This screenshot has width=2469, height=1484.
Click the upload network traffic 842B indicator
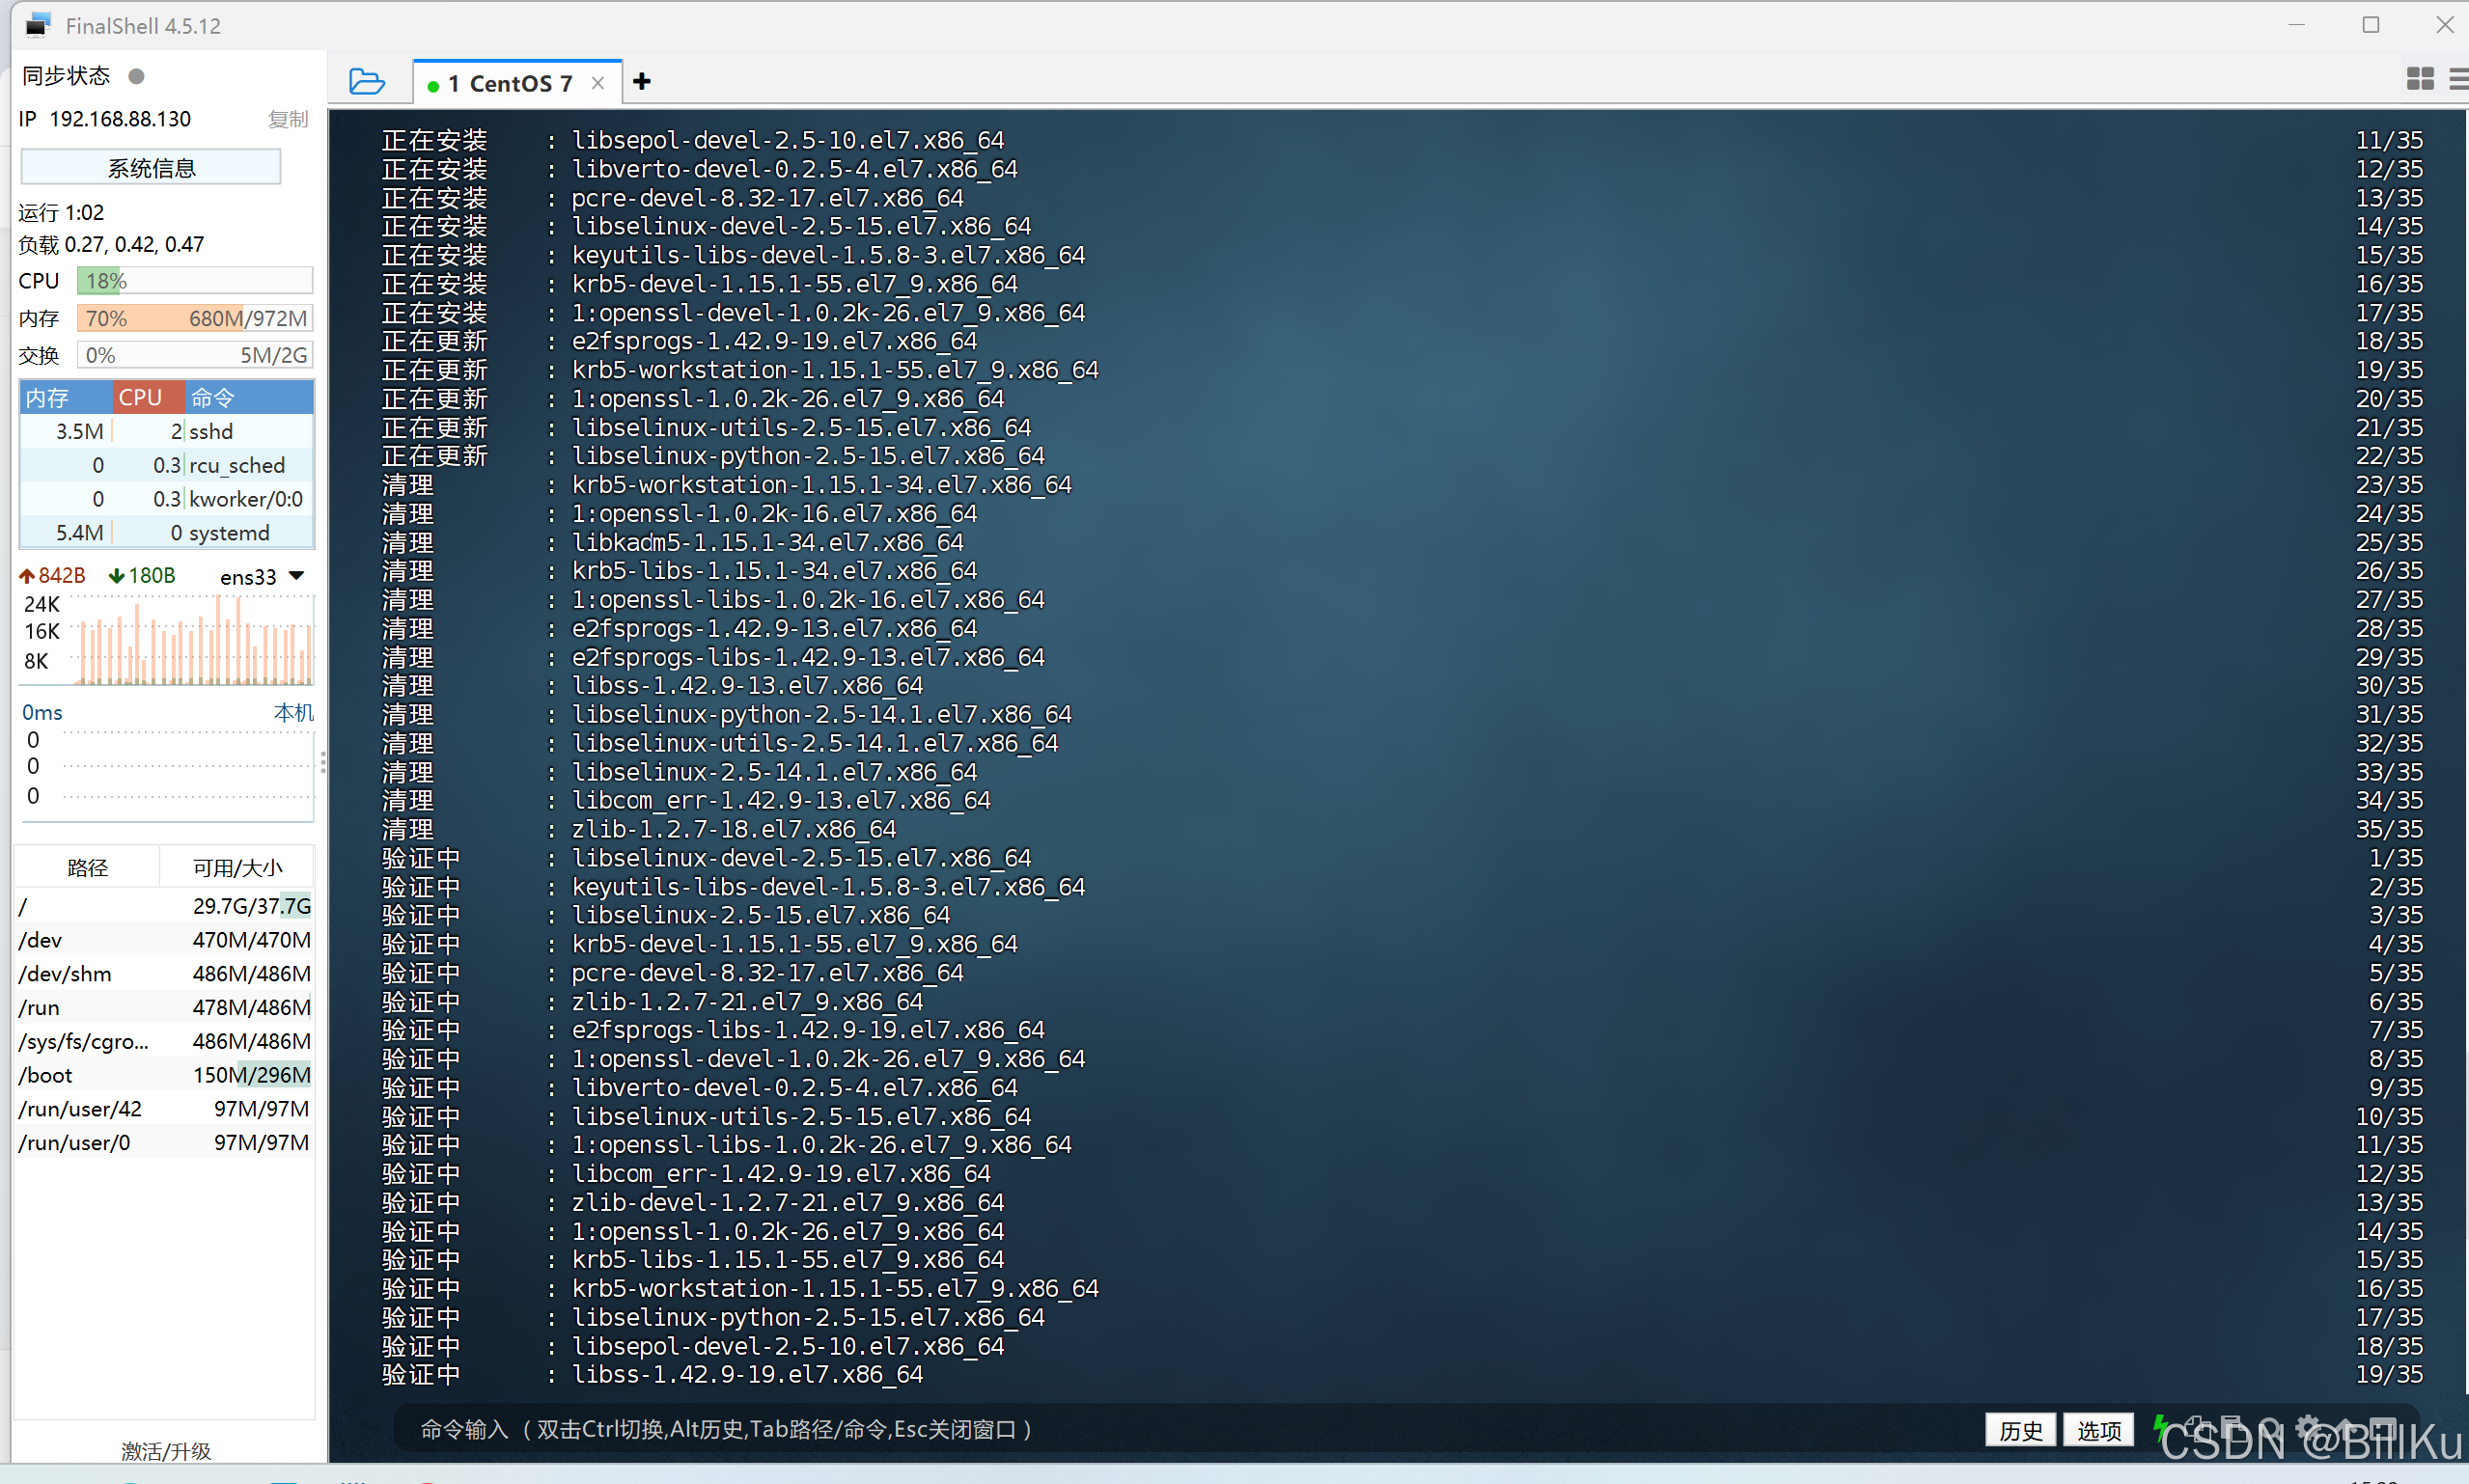(52, 576)
